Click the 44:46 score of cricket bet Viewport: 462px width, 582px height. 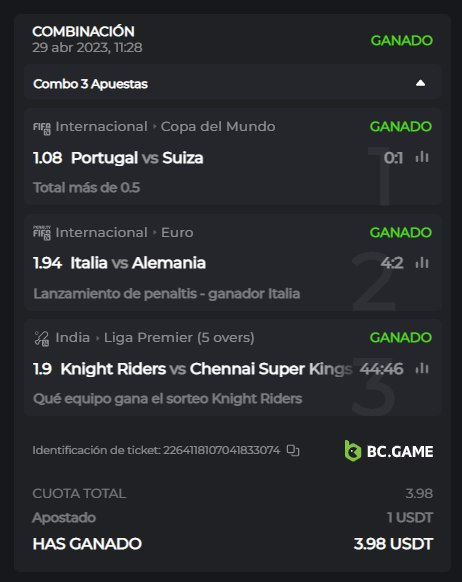pyautogui.click(x=381, y=369)
